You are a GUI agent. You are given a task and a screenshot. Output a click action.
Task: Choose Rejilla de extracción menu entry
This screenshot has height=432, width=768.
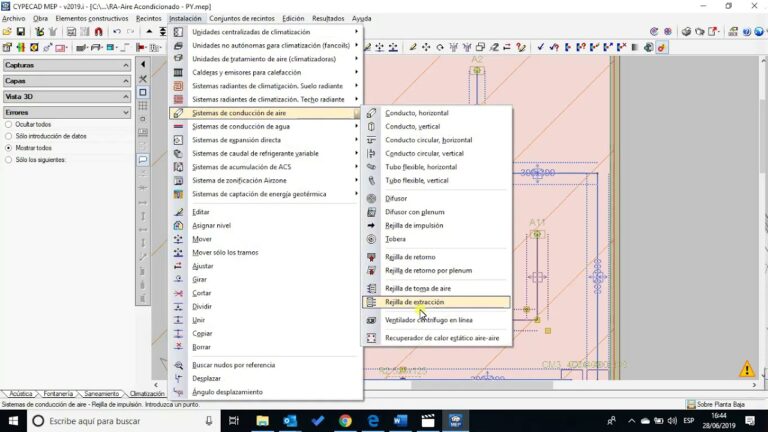click(x=436, y=302)
